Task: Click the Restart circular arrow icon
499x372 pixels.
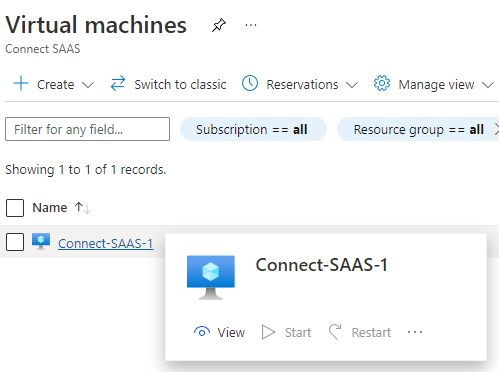Action: tap(335, 332)
